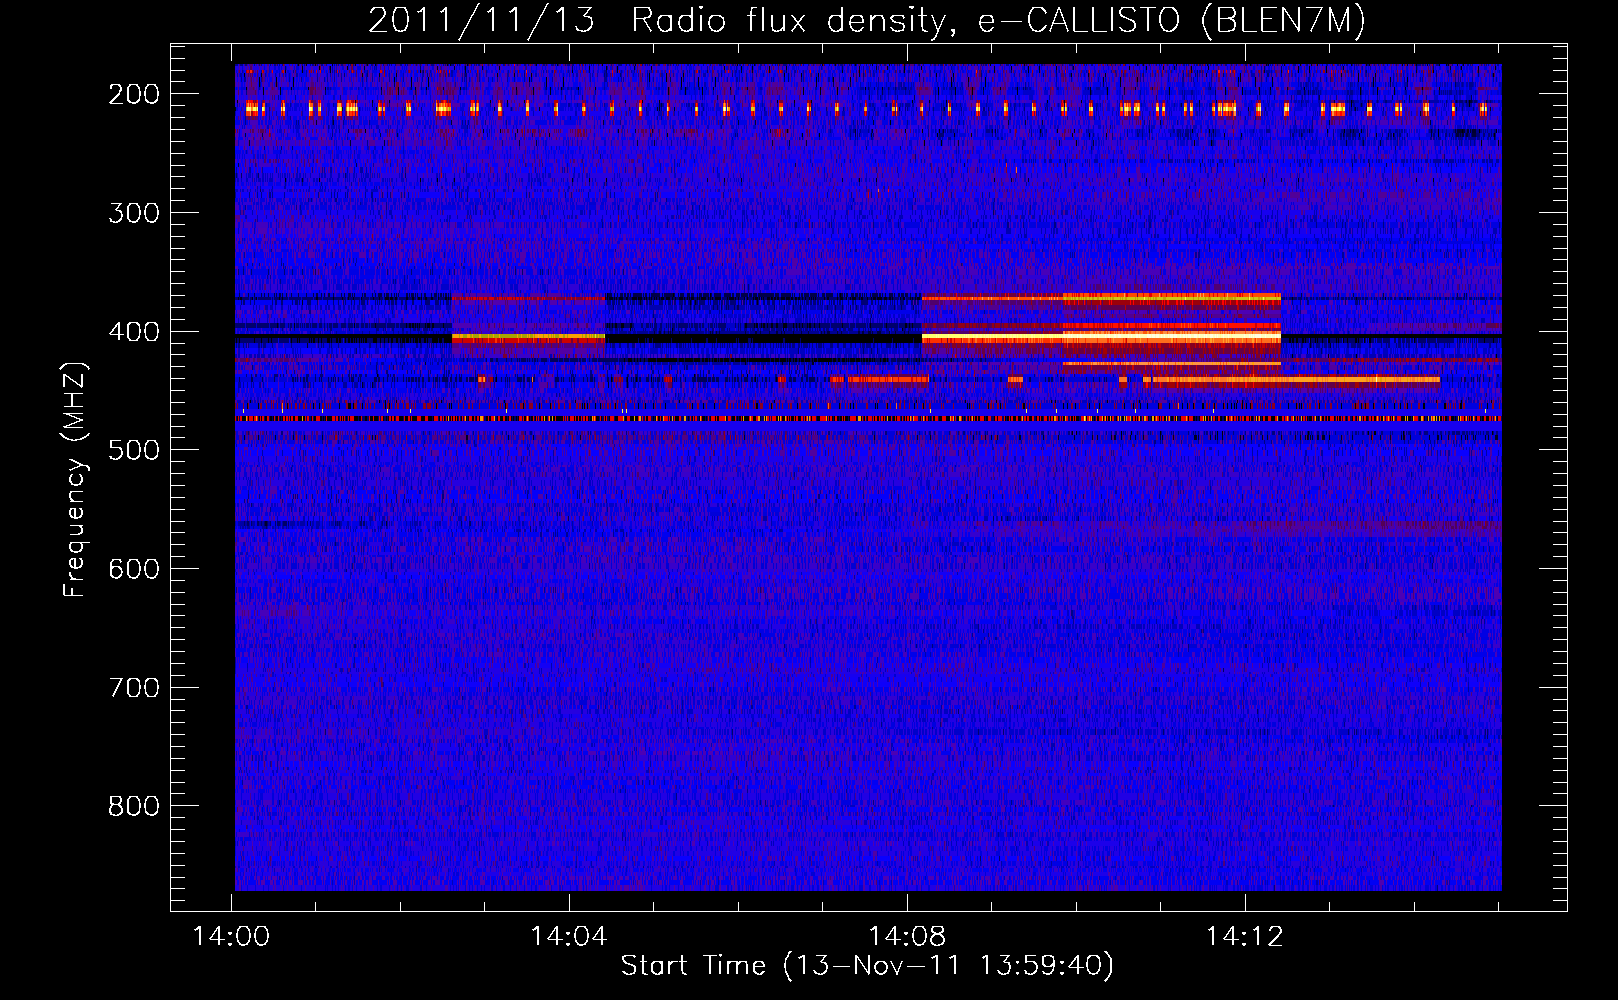Click the 14:08 time tick label
Viewport: 1618px width, 1000px height.
pyautogui.click(x=907, y=937)
